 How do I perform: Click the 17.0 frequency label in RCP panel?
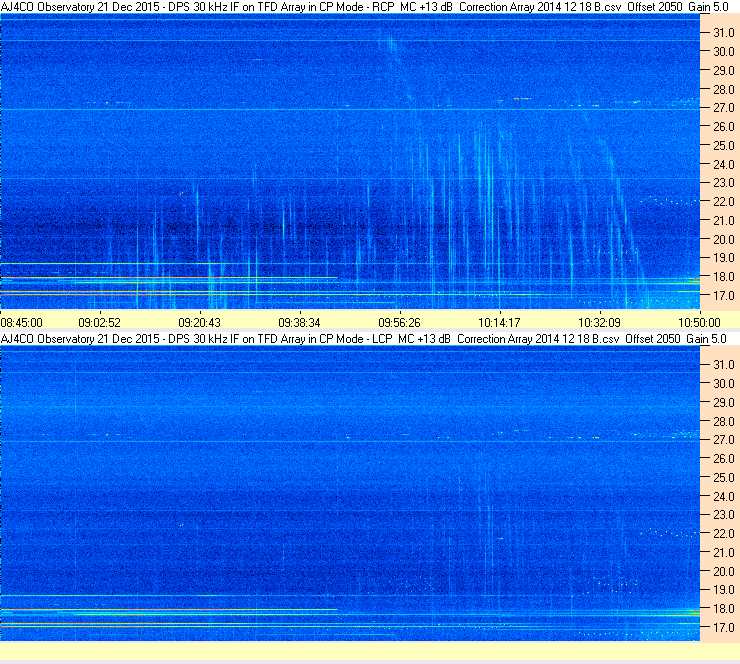point(724,296)
